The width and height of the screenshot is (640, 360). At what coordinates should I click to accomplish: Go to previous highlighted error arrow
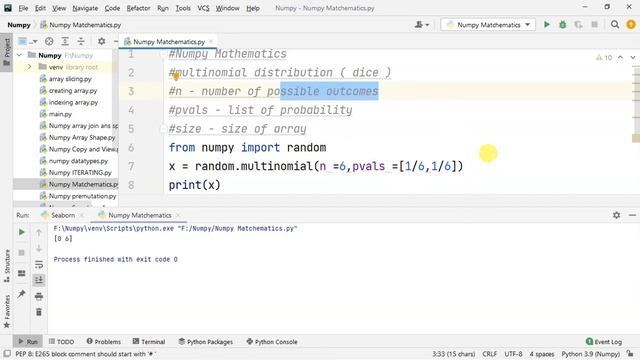point(620,57)
